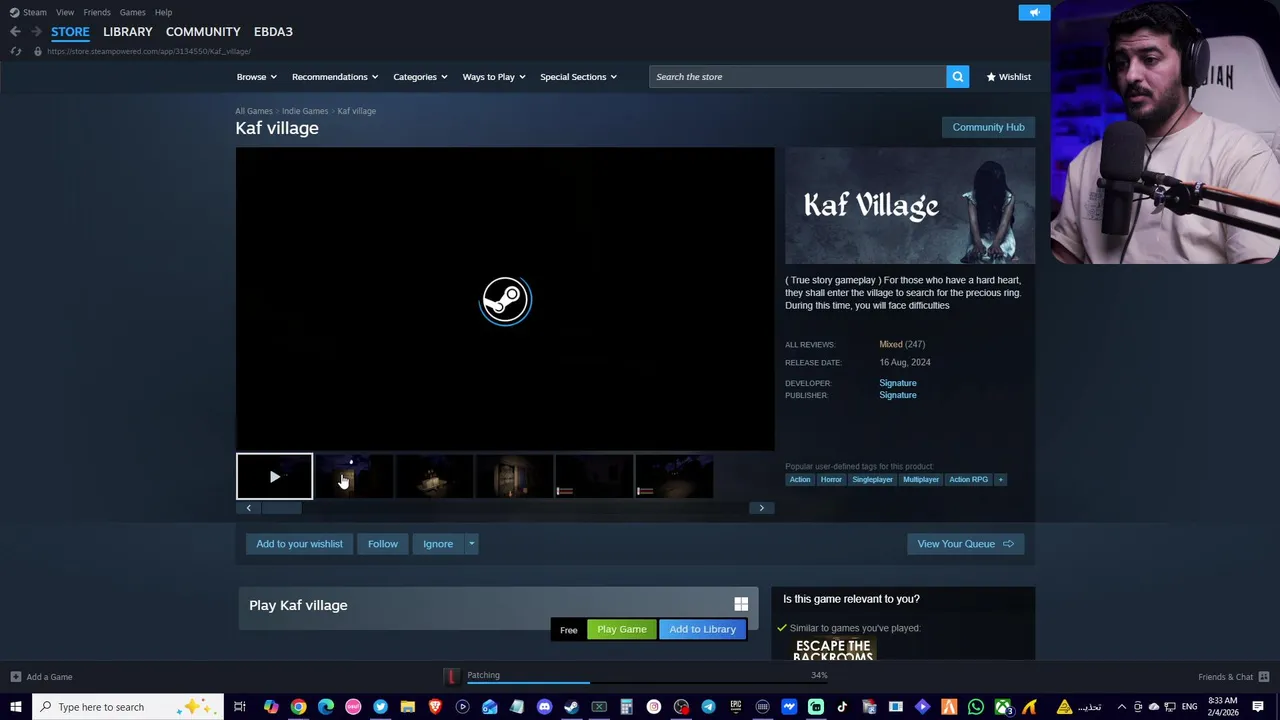Open WhatsApp from the taskbar
This screenshot has height=720, width=1280.
976,707
